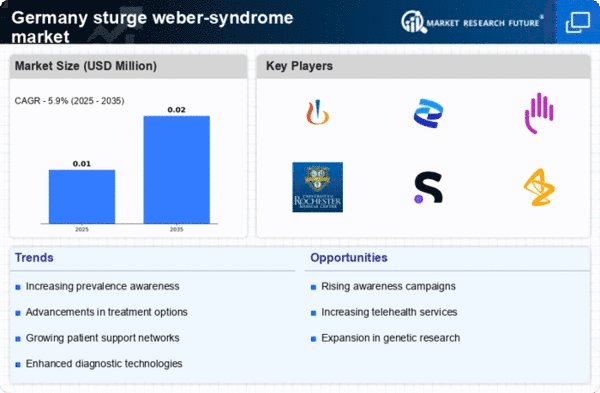Viewport: 600px width, 393px height.
Task: Click the CAGR - 5.9% (2025 - 2035) label
Action: (x=69, y=101)
